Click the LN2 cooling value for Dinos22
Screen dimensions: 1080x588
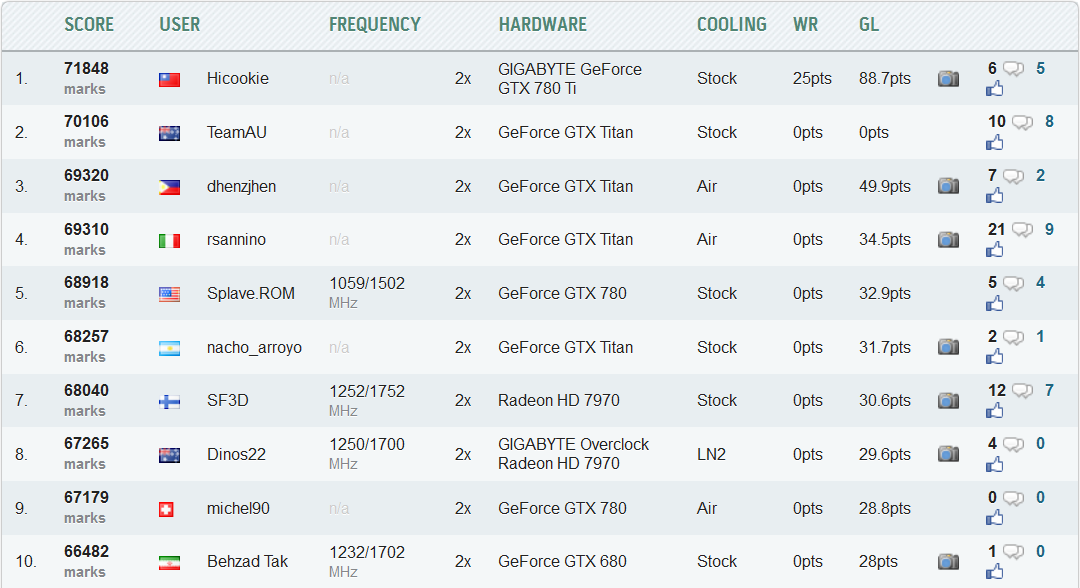711,454
